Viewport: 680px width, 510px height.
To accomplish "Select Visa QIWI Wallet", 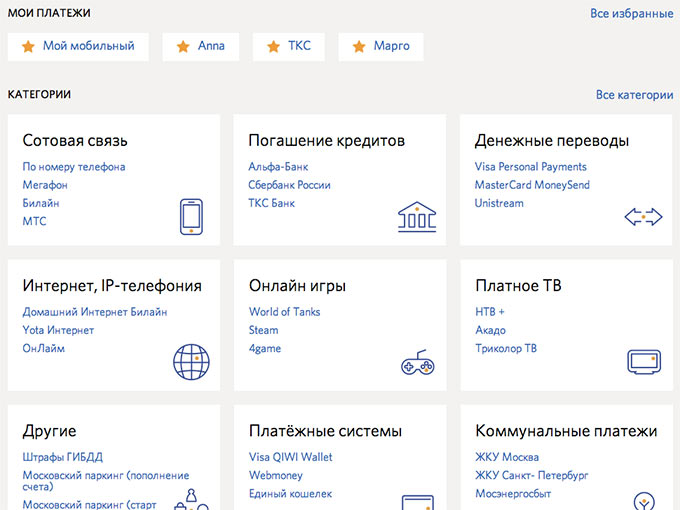I will click(291, 457).
